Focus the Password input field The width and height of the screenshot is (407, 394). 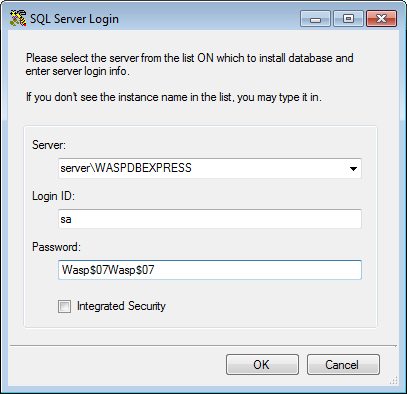click(210, 270)
